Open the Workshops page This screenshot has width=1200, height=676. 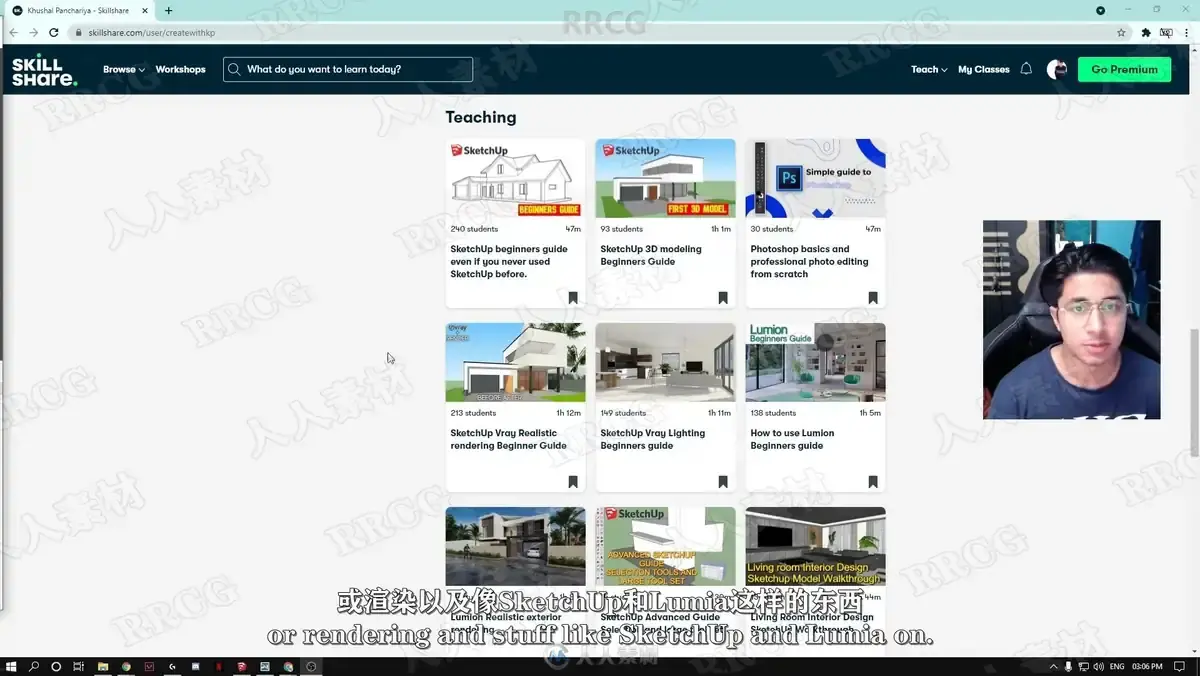coord(181,69)
